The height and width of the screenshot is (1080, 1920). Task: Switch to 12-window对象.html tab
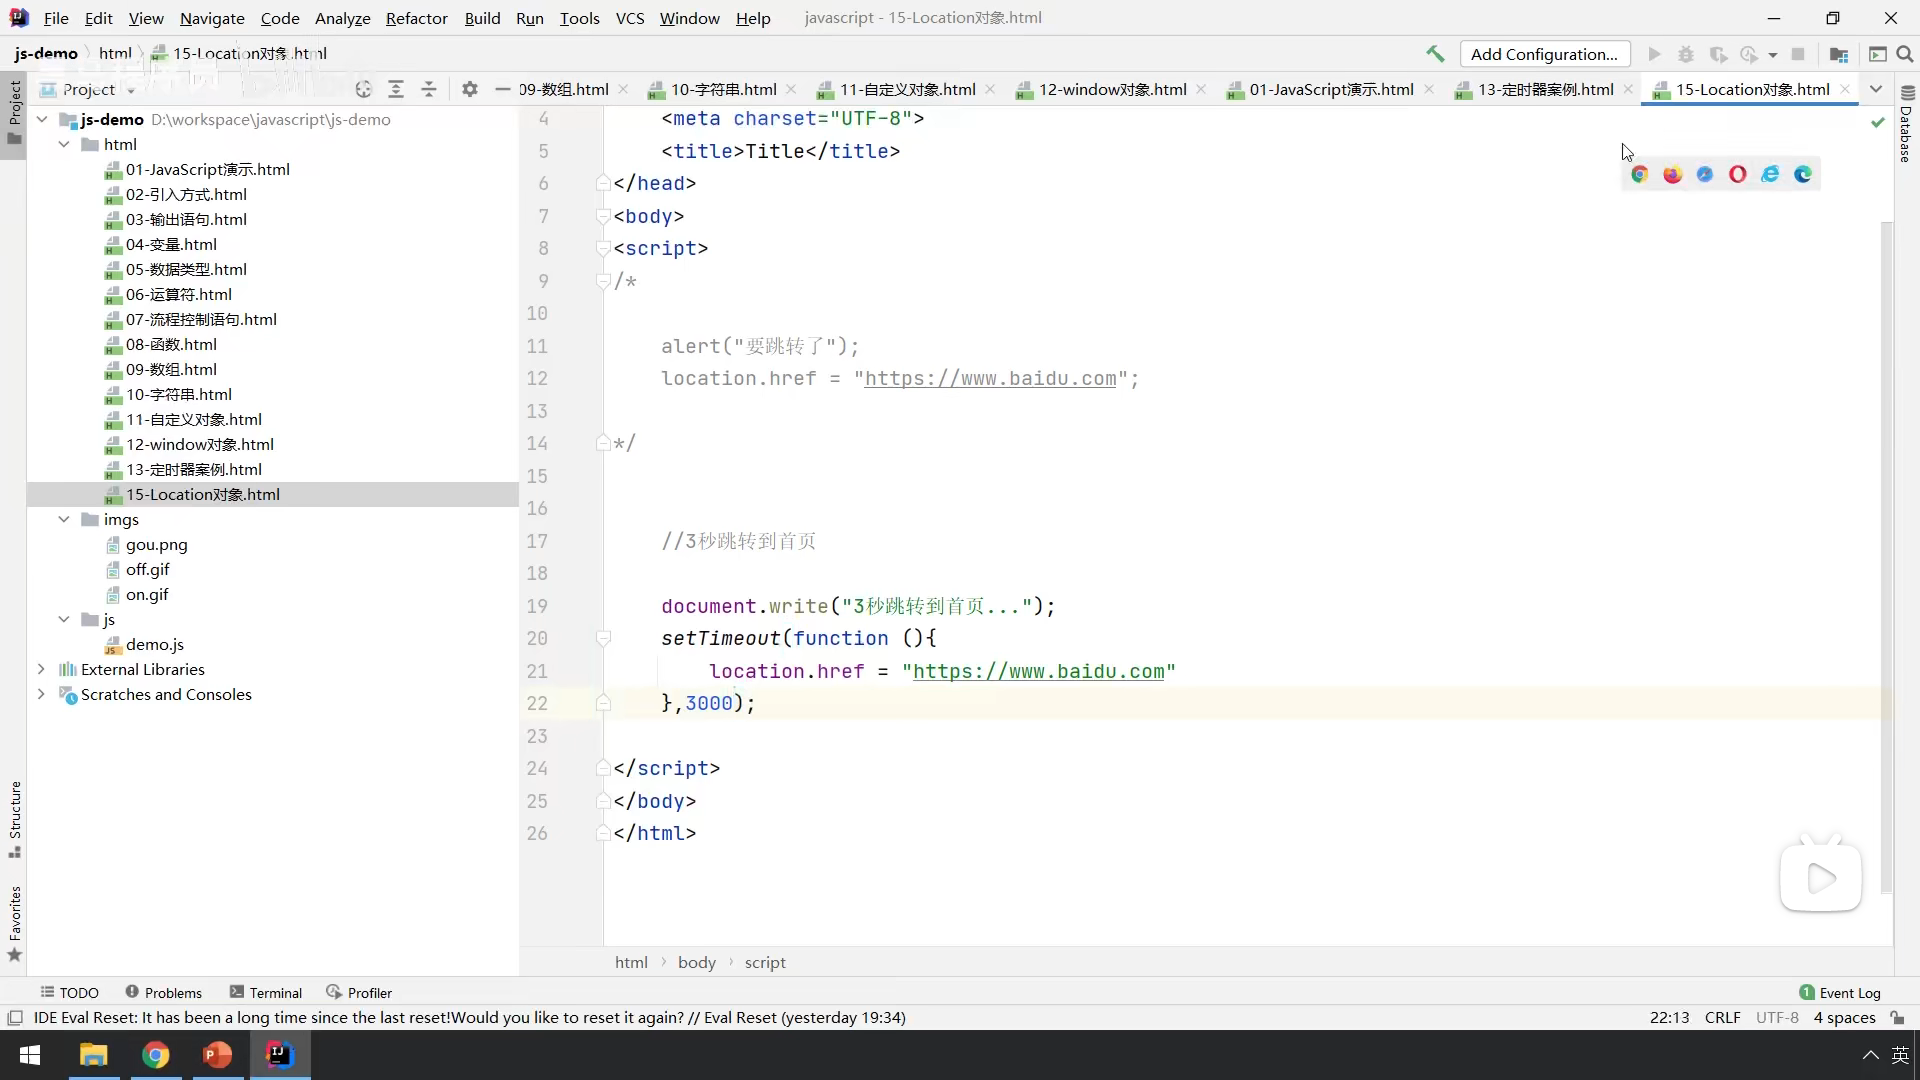[x=1112, y=90]
